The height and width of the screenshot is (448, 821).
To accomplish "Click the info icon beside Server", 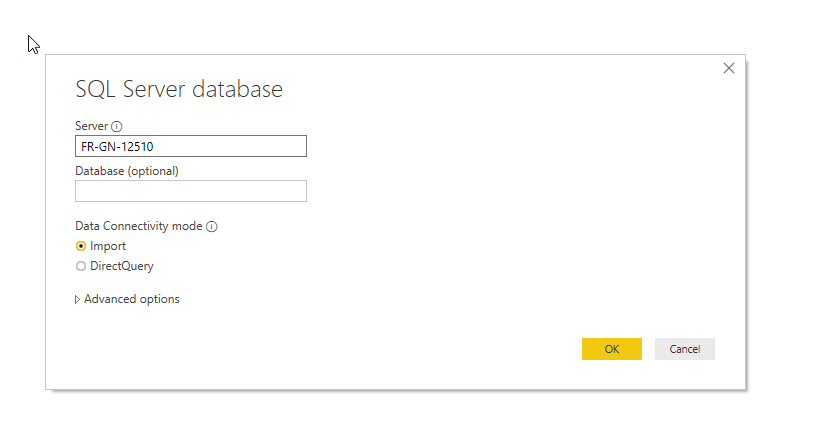I will (116, 127).
